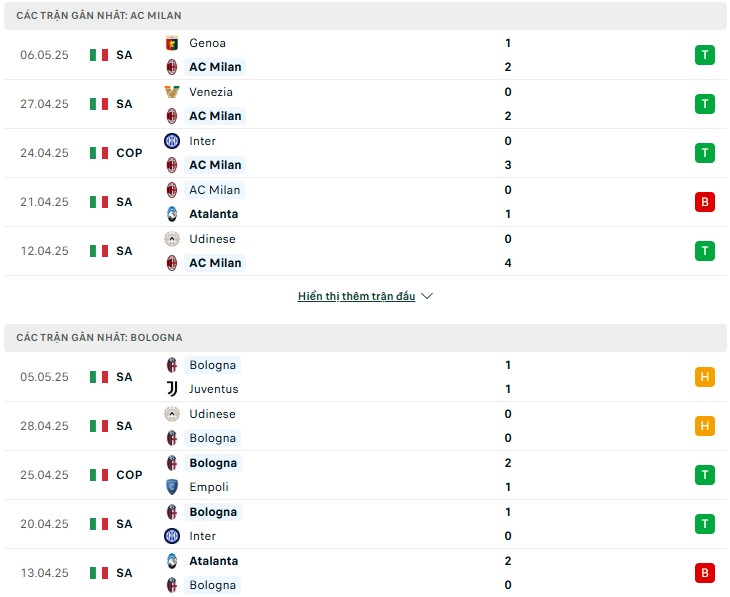Open AC Milan team name in Genoa match
The image size is (730, 597).
[x=215, y=67]
